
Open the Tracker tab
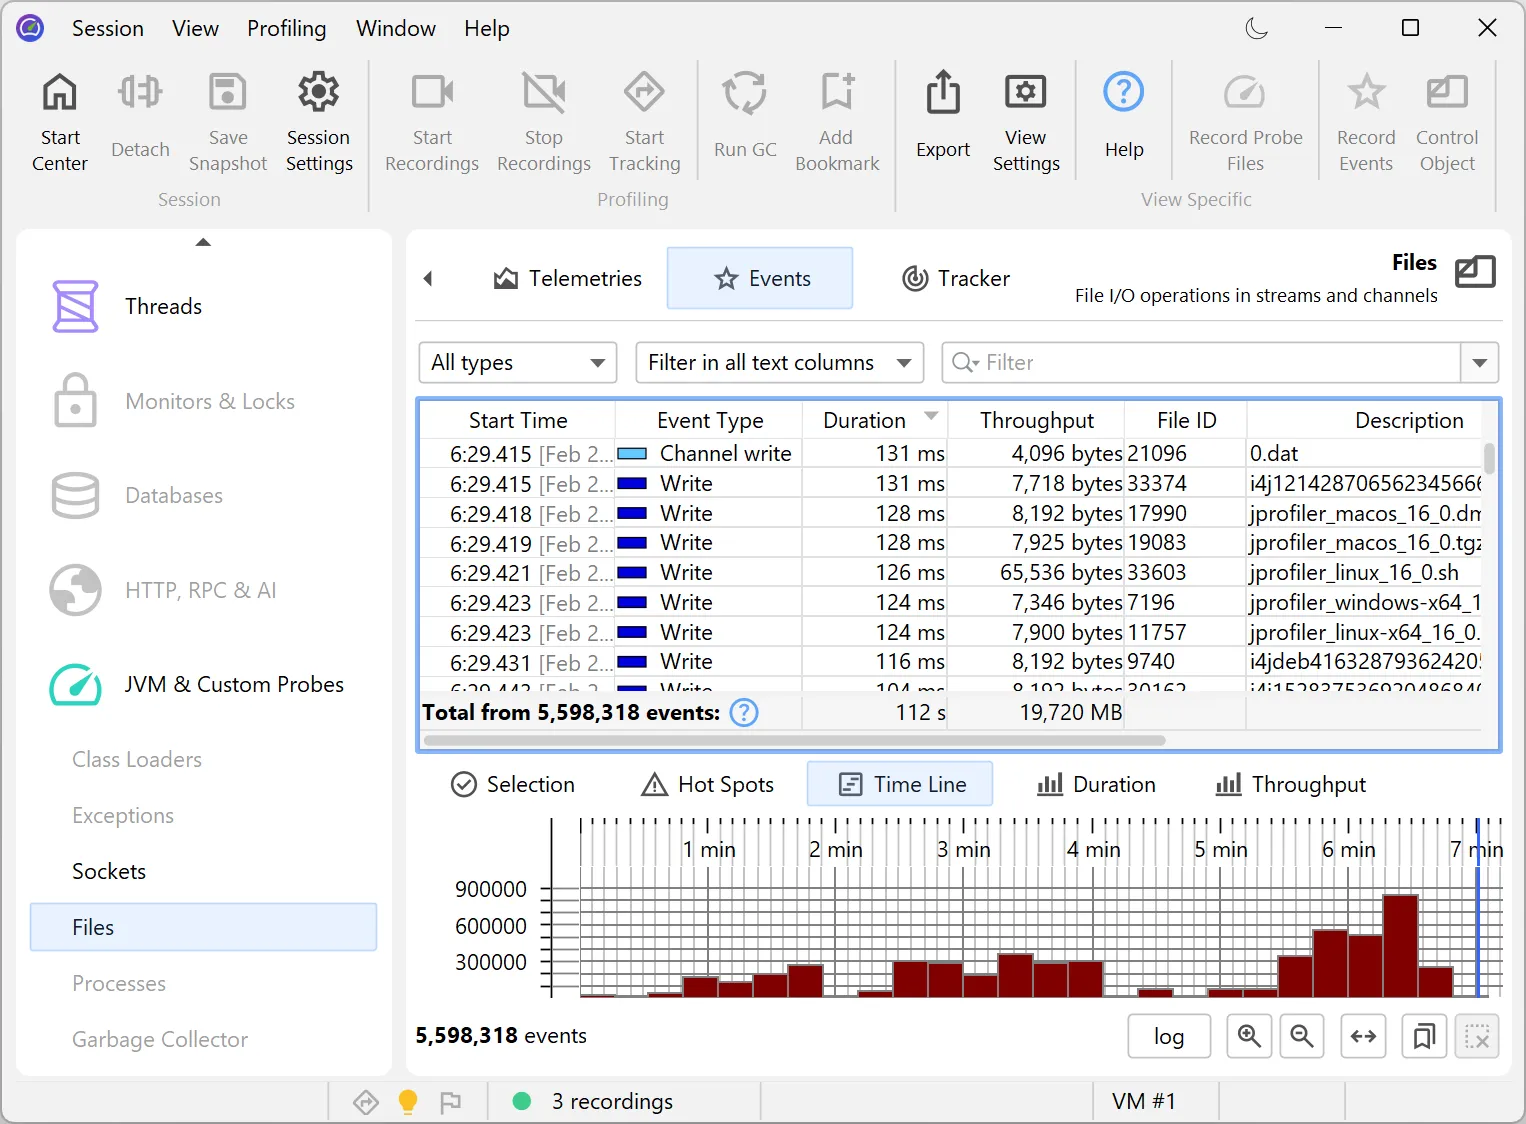click(955, 278)
